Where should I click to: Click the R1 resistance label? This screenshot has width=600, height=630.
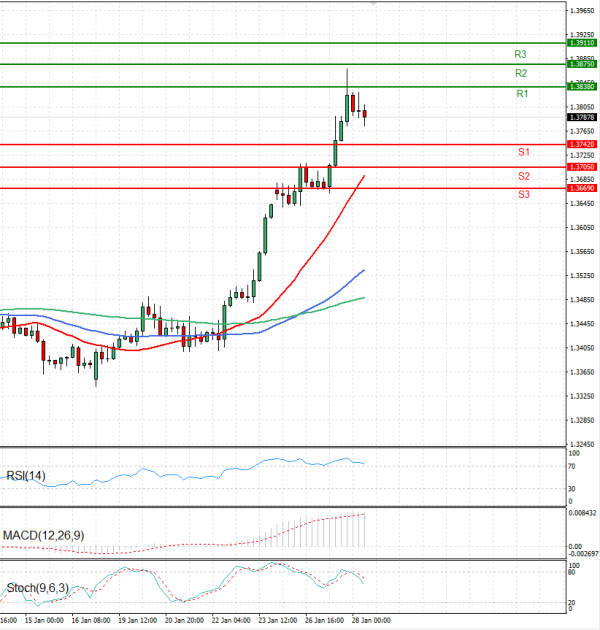coord(522,94)
